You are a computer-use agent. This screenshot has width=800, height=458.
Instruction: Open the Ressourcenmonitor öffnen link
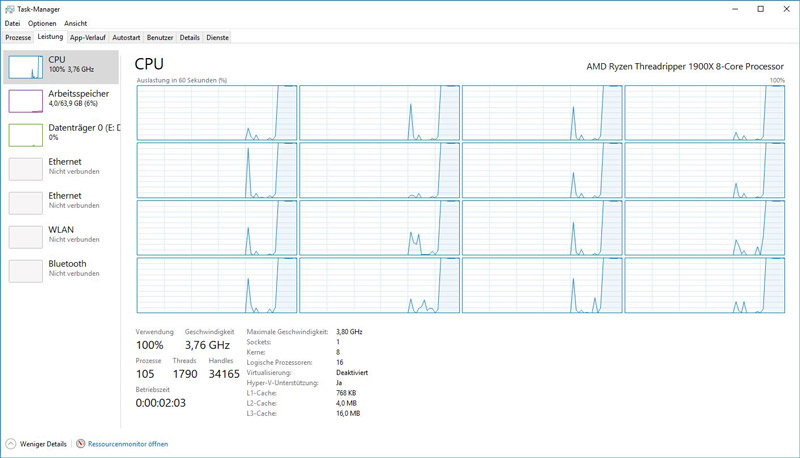128,444
